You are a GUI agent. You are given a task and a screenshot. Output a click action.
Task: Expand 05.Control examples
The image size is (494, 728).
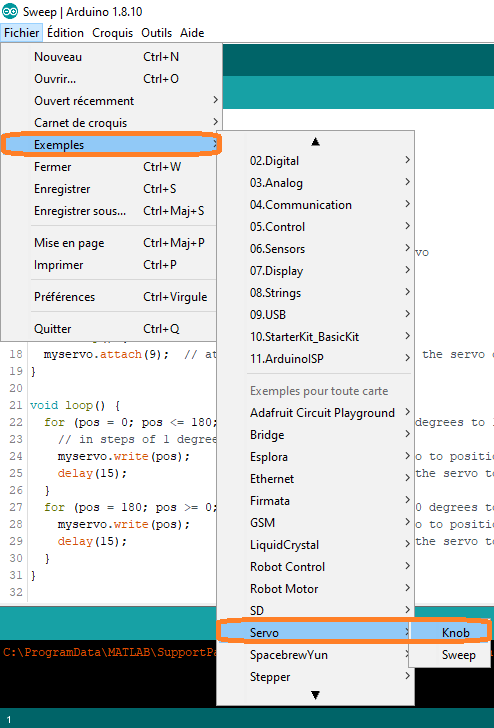(316, 227)
